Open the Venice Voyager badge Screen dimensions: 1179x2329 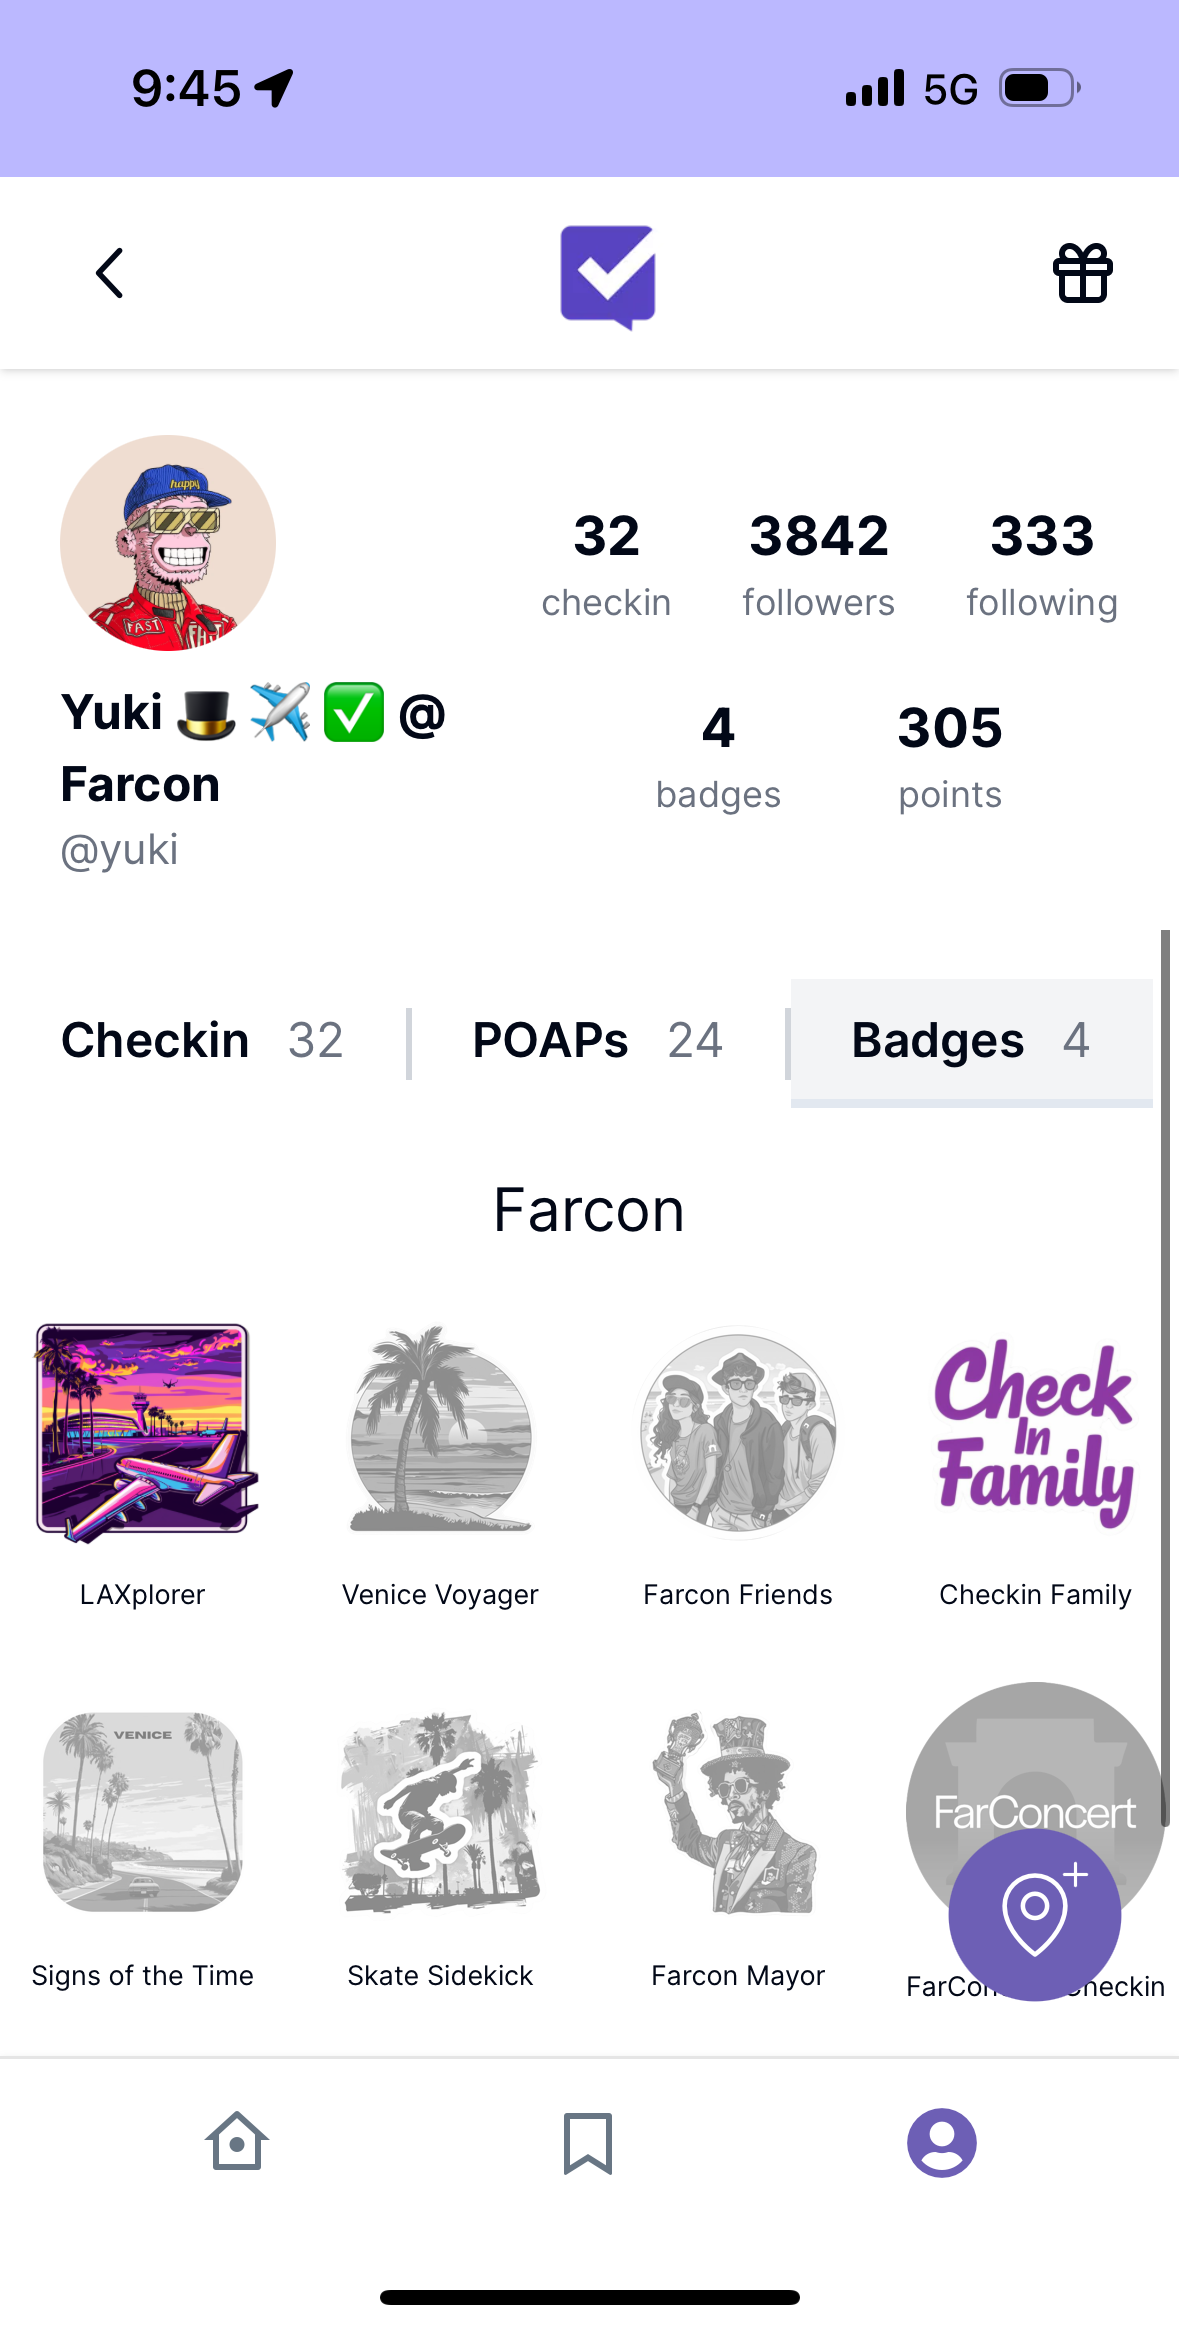coord(440,1432)
